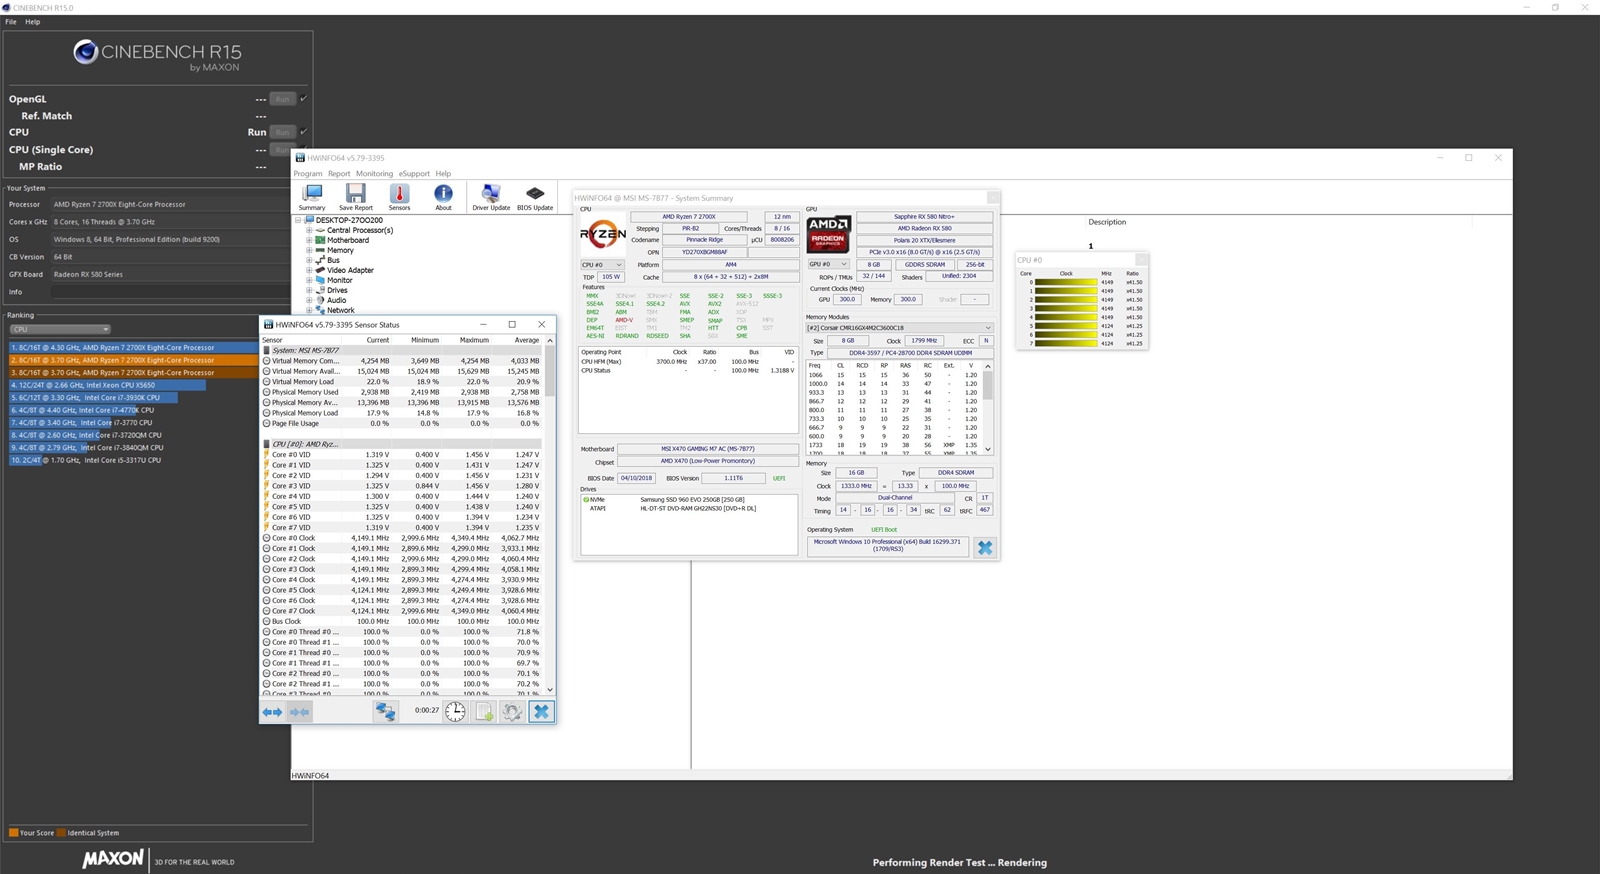Click the Run button beside CPU
Viewport: 1600px width, 874px height.
click(x=283, y=132)
